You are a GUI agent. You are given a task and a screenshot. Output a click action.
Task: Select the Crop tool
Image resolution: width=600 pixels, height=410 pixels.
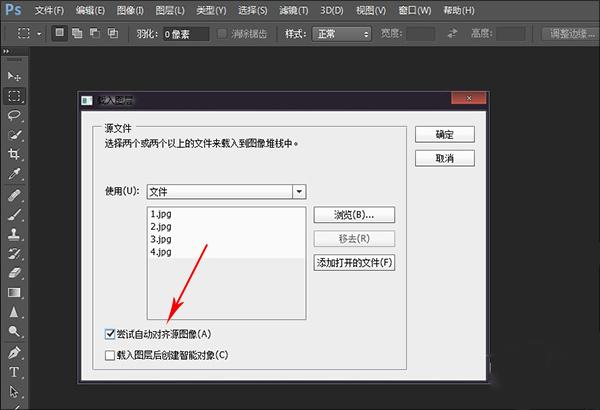(x=14, y=154)
